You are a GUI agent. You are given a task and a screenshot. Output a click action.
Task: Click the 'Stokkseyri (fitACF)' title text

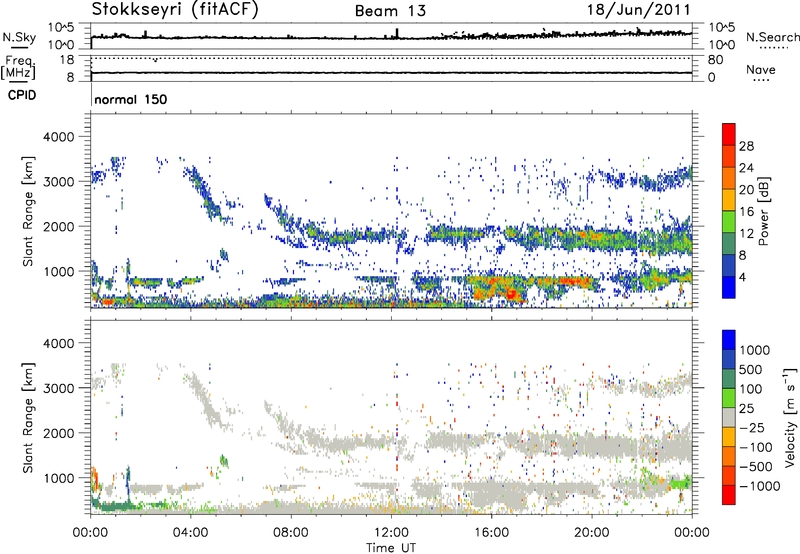175,10
